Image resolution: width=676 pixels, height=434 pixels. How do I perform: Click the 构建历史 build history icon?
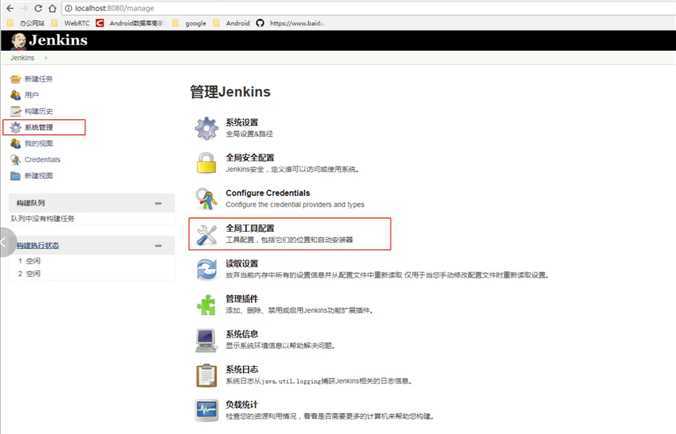click(x=16, y=111)
